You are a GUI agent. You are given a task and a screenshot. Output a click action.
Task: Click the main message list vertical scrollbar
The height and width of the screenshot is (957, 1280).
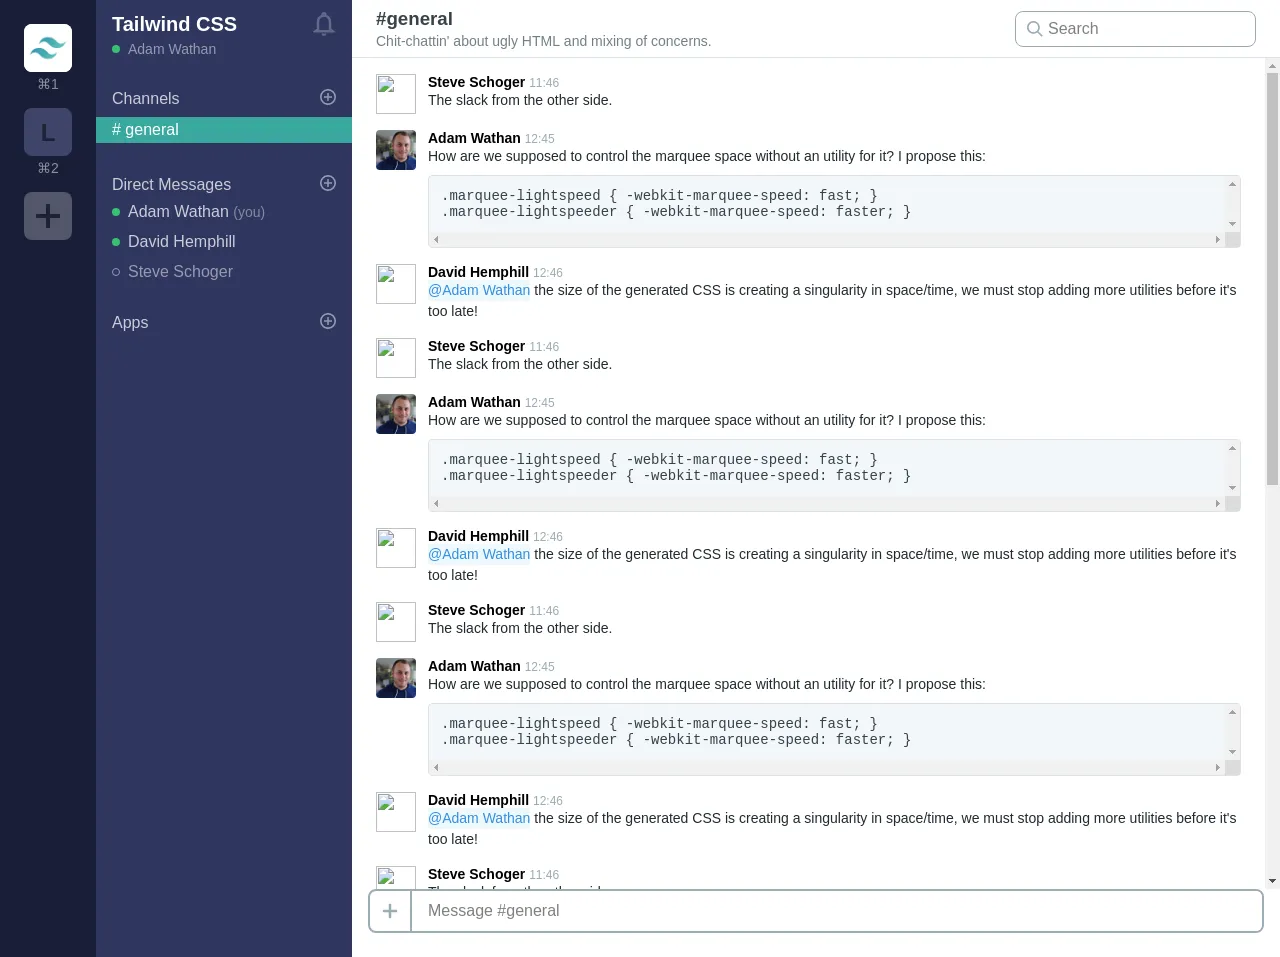(x=1272, y=280)
